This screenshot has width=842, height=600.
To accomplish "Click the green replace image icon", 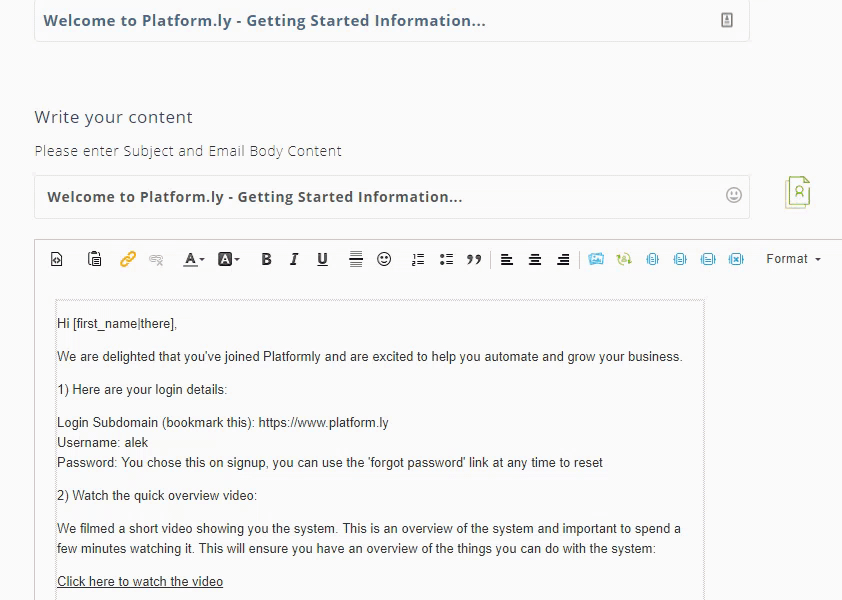I will click(x=624, y=259).
